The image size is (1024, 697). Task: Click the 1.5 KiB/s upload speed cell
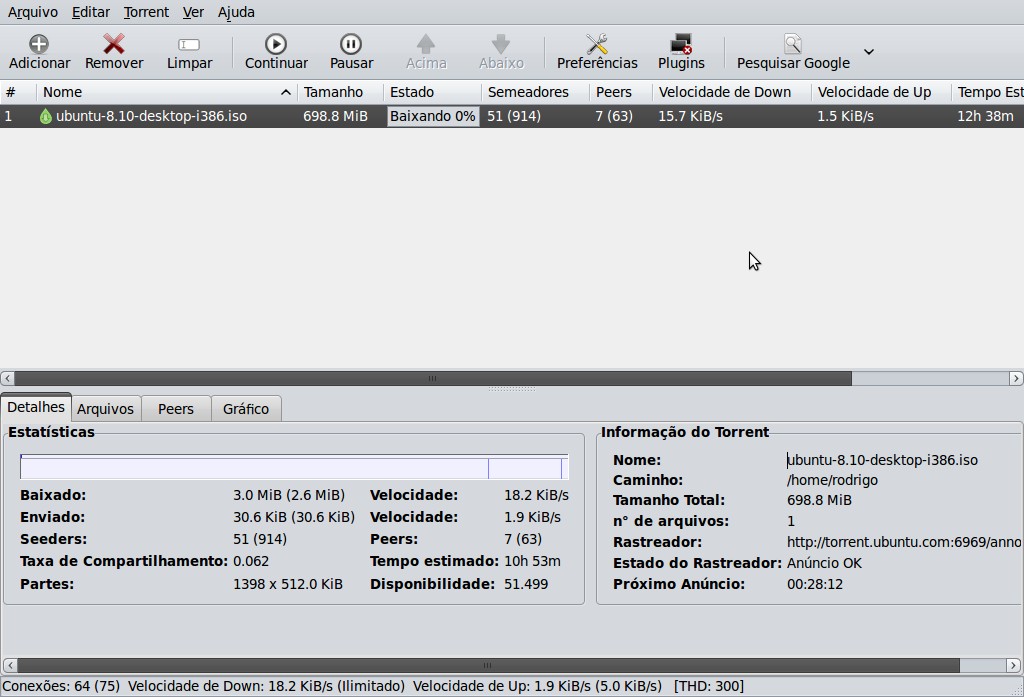click(845, 116)
